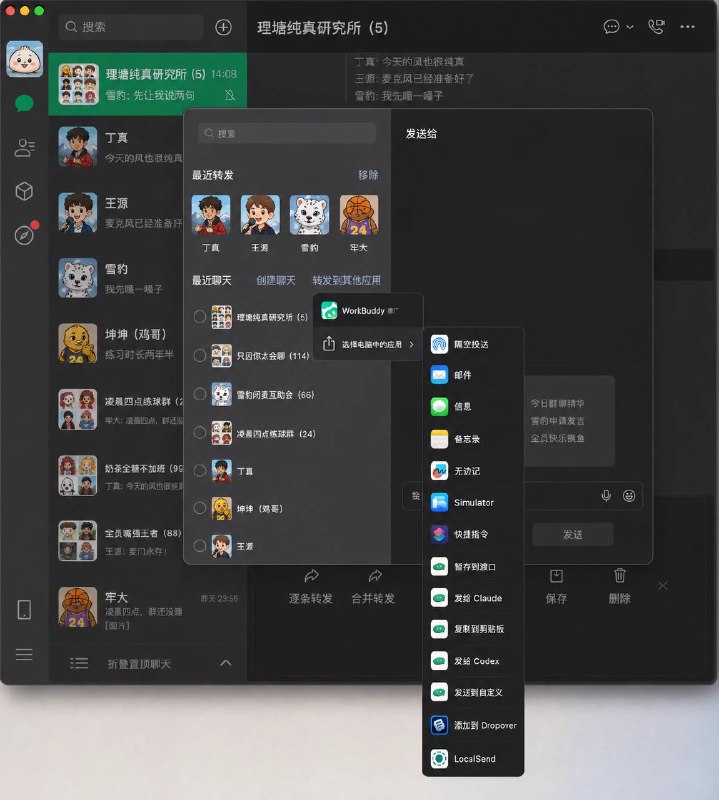
Task: Choose 无边记 Freeform in the app list
Action: click(473, 471)
